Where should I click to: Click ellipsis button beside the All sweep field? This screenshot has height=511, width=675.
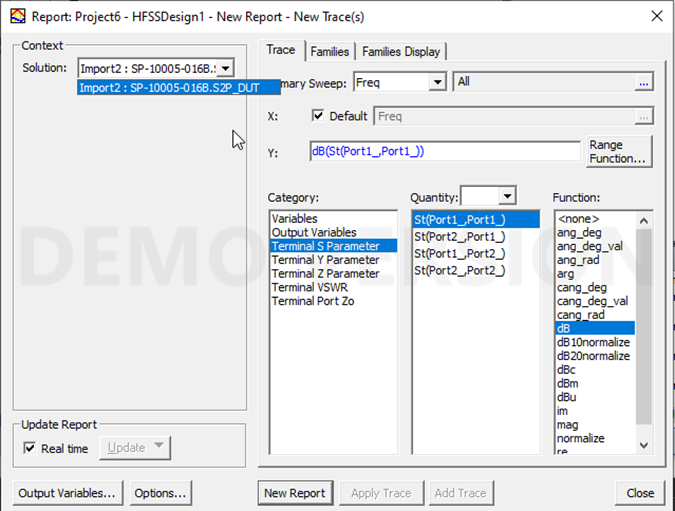pos(644,82)
